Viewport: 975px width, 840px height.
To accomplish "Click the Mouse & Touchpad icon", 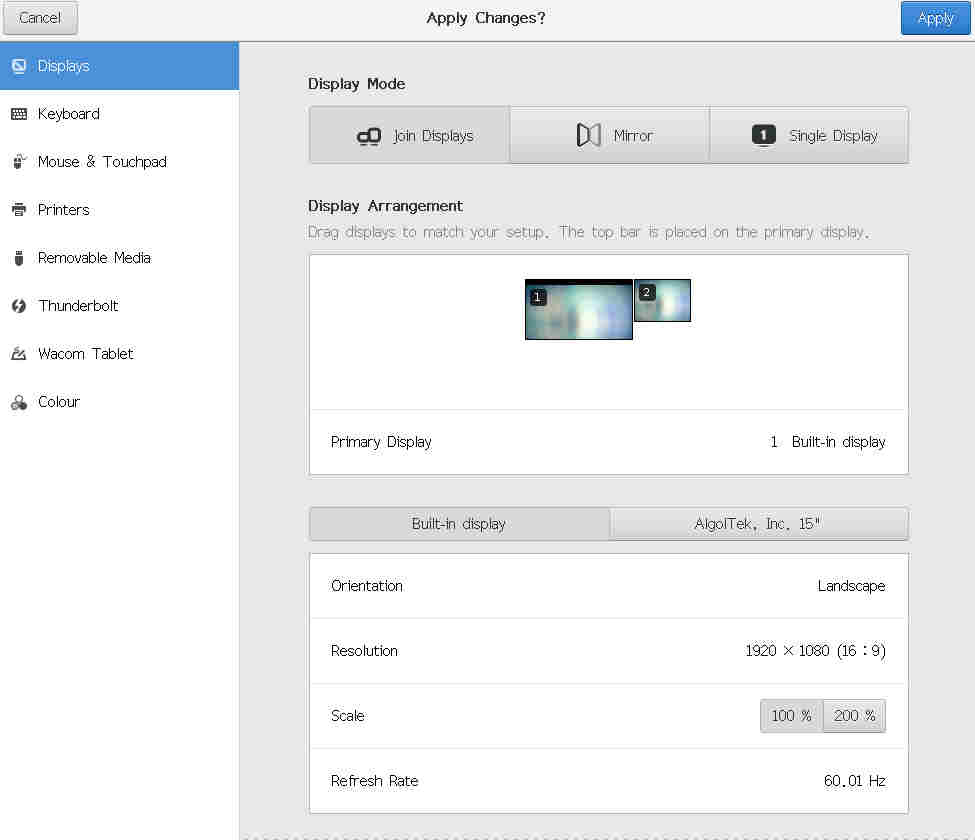I will click(x=19, y=162).
